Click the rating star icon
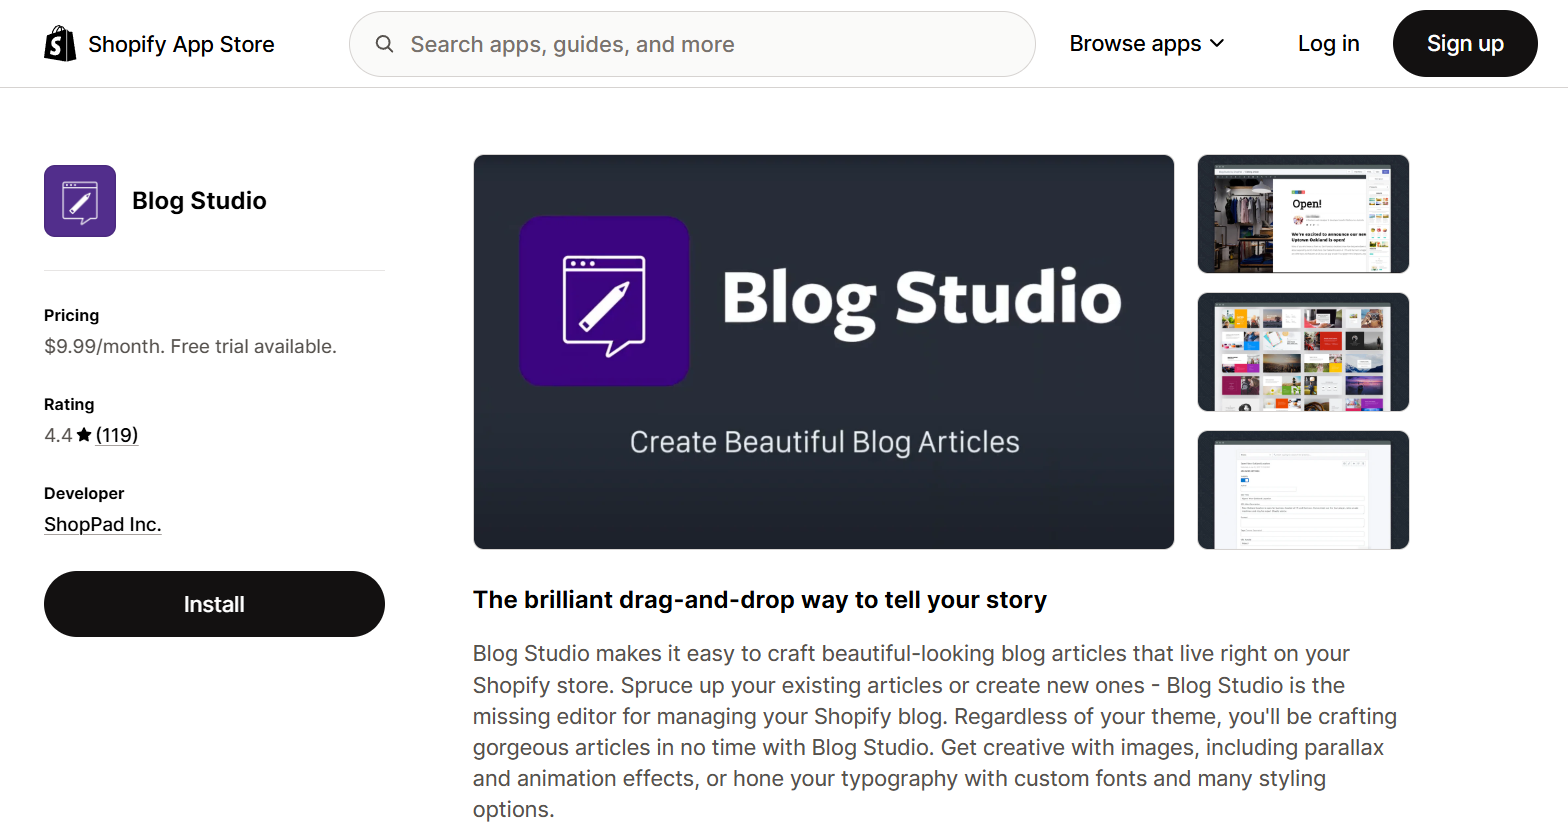 pos(84,435)
